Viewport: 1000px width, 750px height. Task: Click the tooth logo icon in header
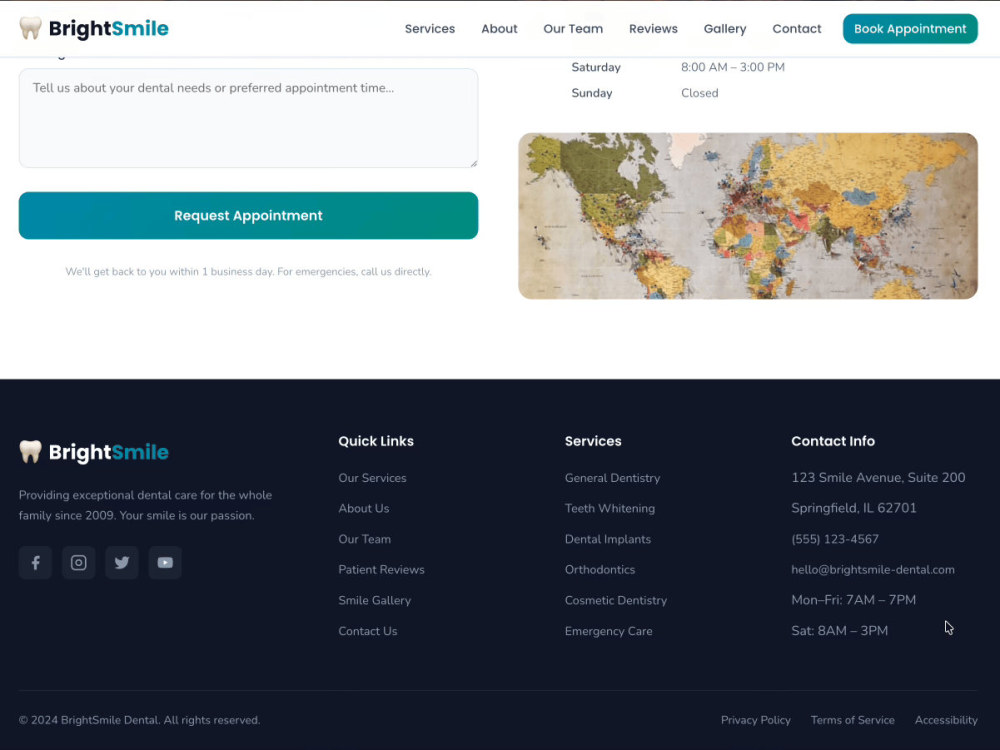pos(30,28)
